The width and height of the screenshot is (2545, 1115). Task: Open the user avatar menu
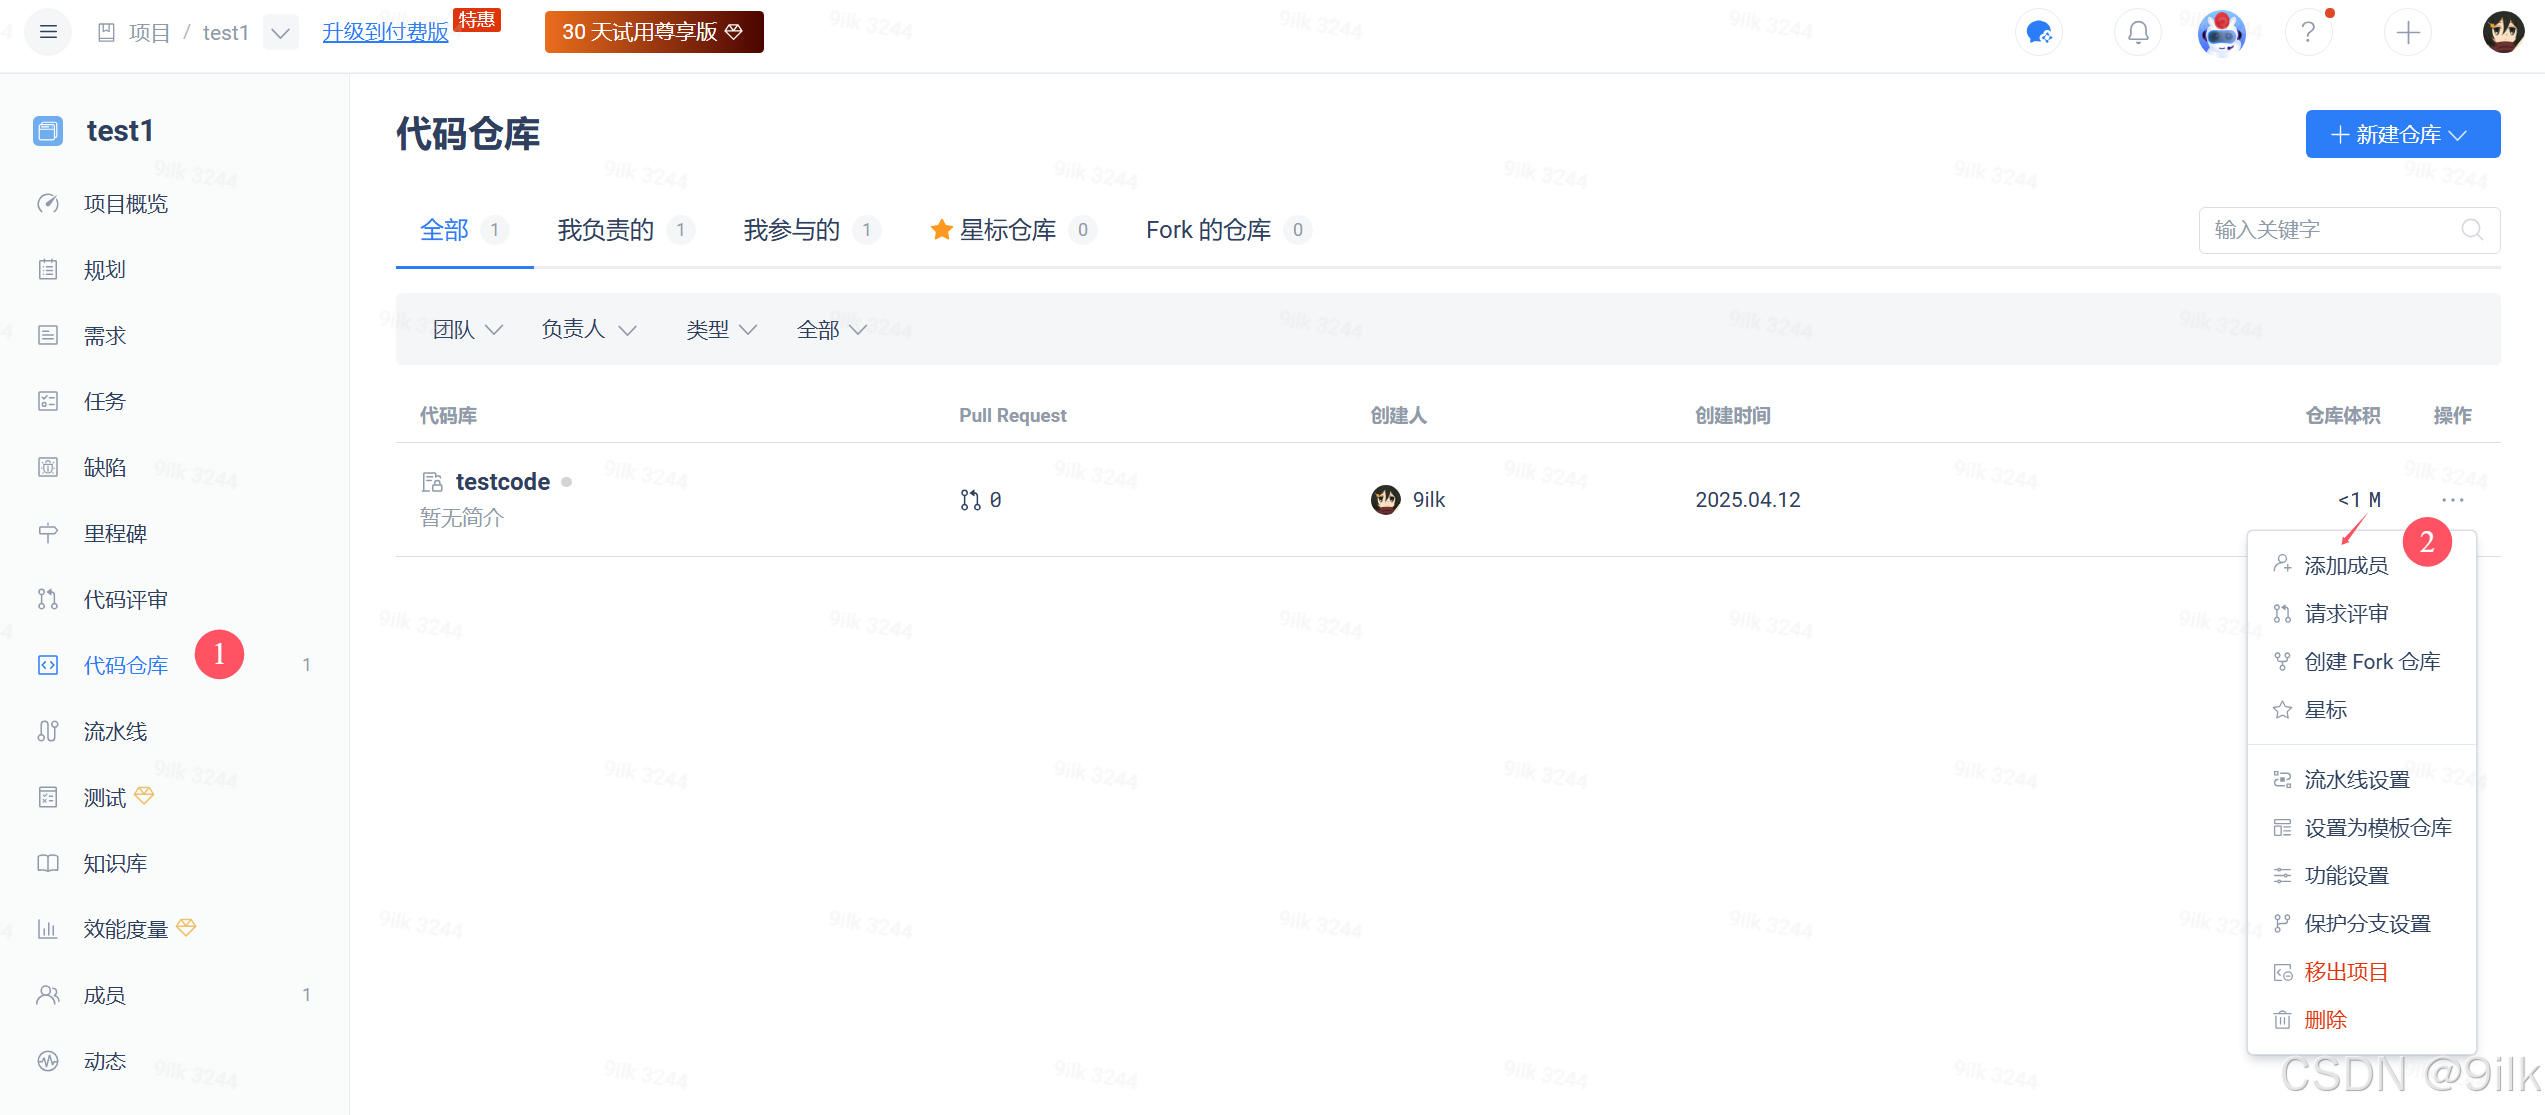(2503, 32)
